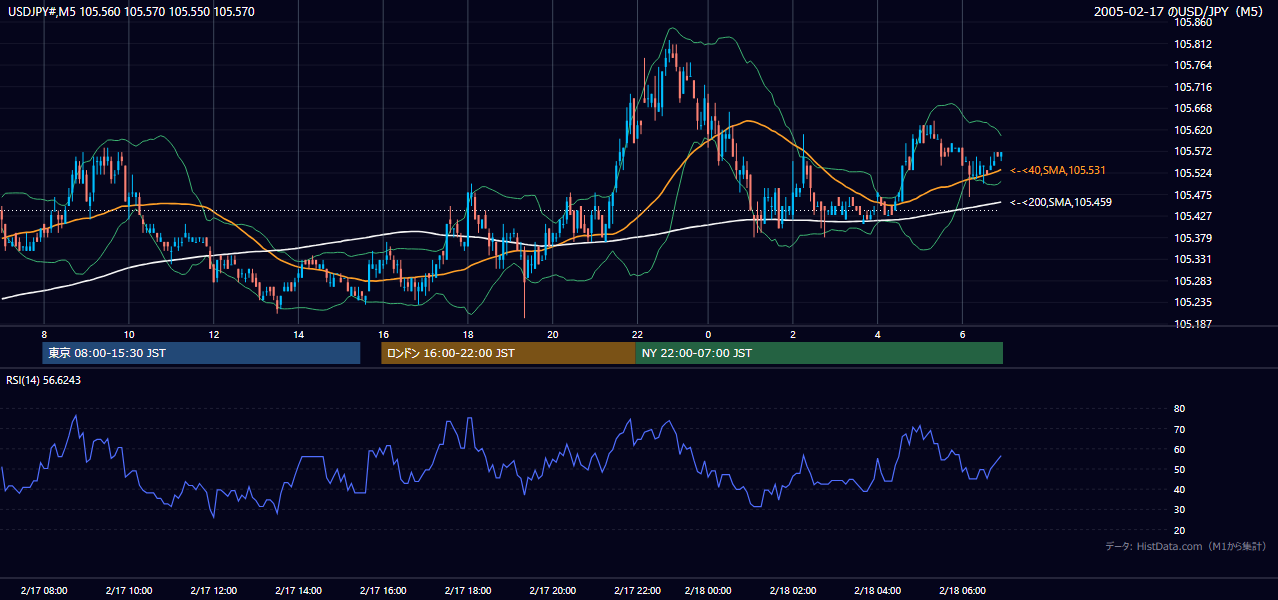Click price axis value 105.764
The height and width of the screenshot is (600, 1278).
pos(1193,65)
